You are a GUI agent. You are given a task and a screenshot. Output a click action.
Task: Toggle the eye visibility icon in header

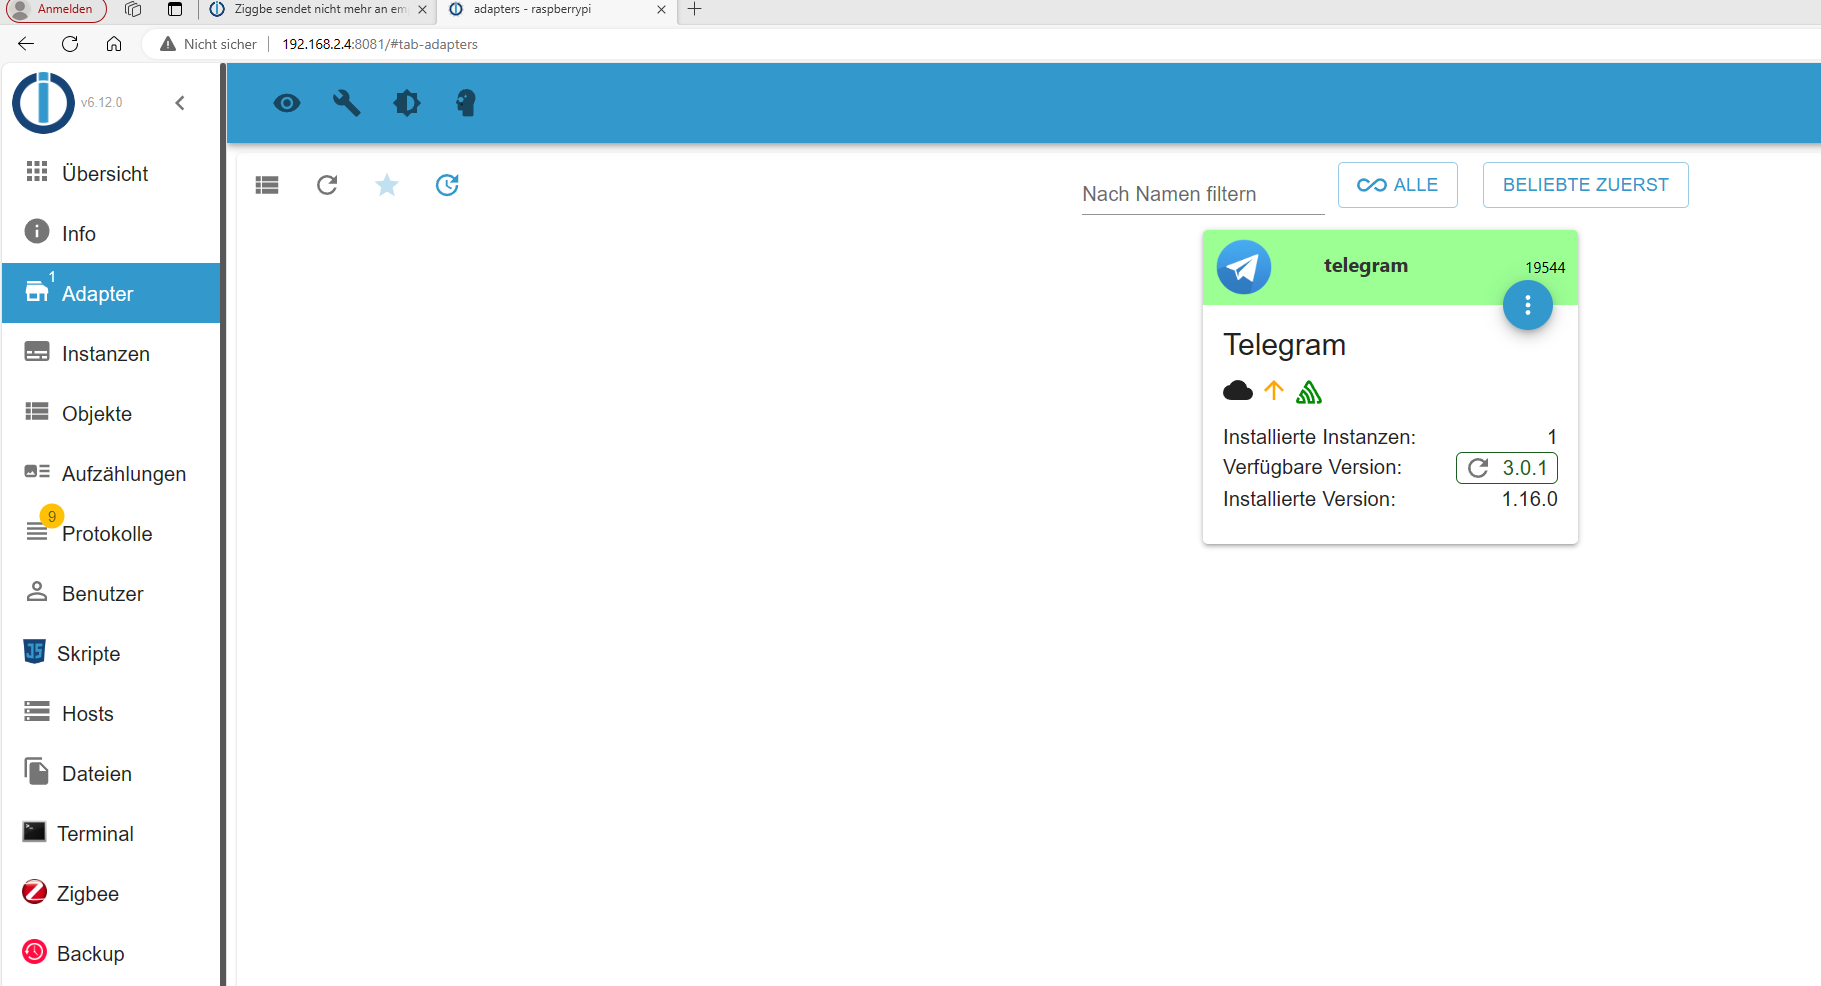pos(287,103)
